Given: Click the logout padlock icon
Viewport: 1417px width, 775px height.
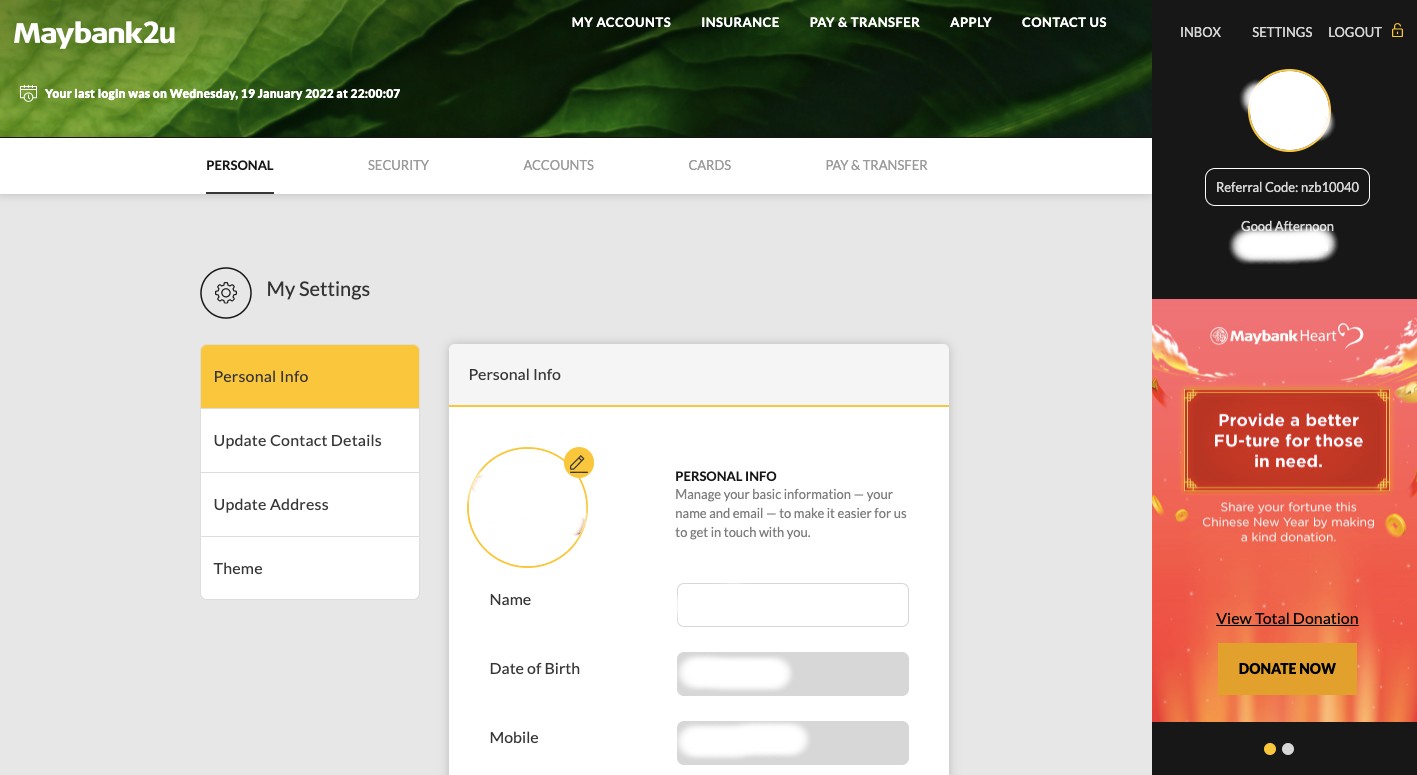Looking at the screenshot, I should (1398, 31).
